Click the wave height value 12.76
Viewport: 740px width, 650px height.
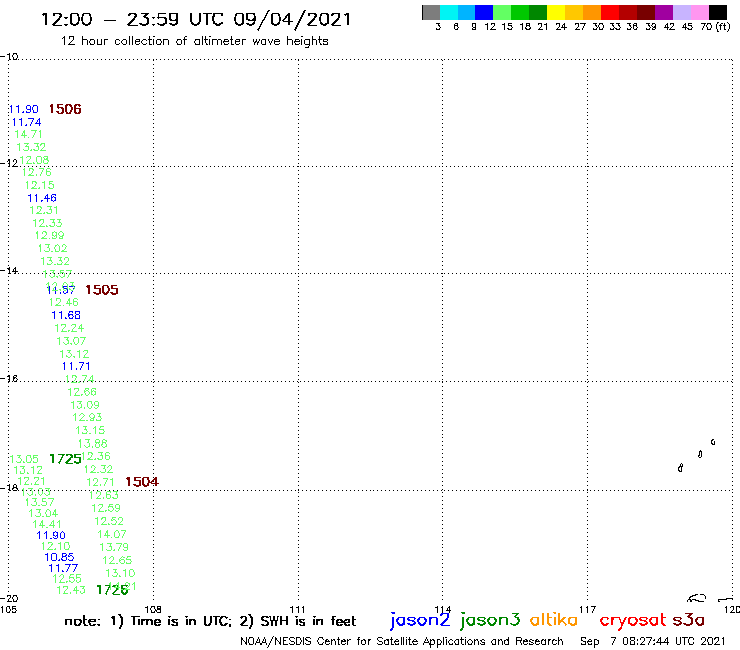click(x=37, y=172)
